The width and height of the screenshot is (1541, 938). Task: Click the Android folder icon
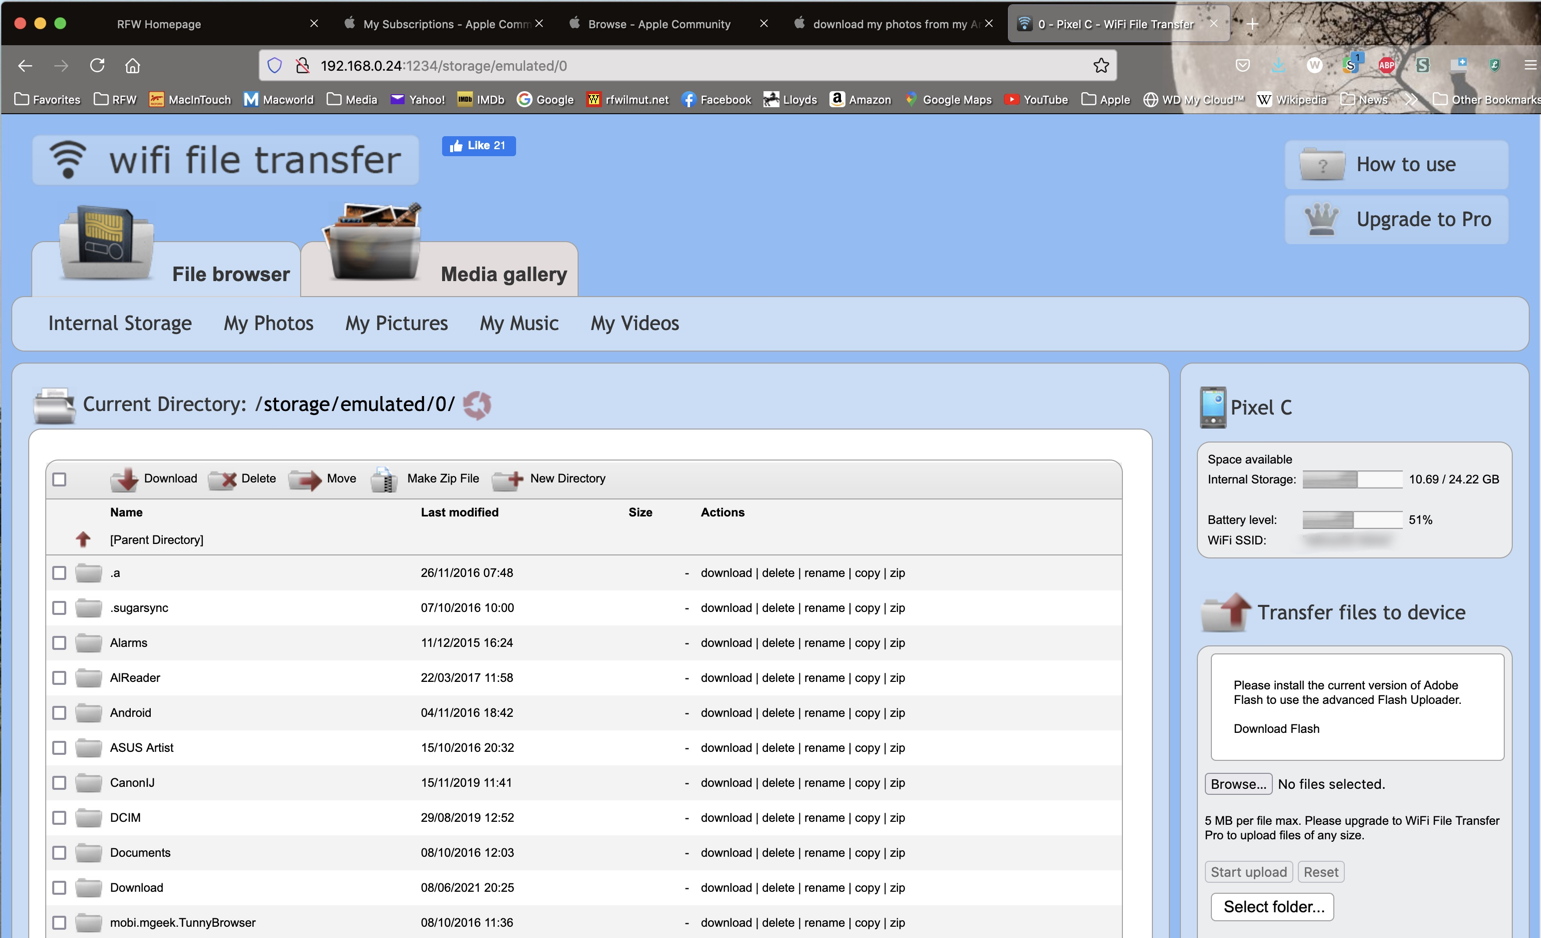tap(89, 713)
